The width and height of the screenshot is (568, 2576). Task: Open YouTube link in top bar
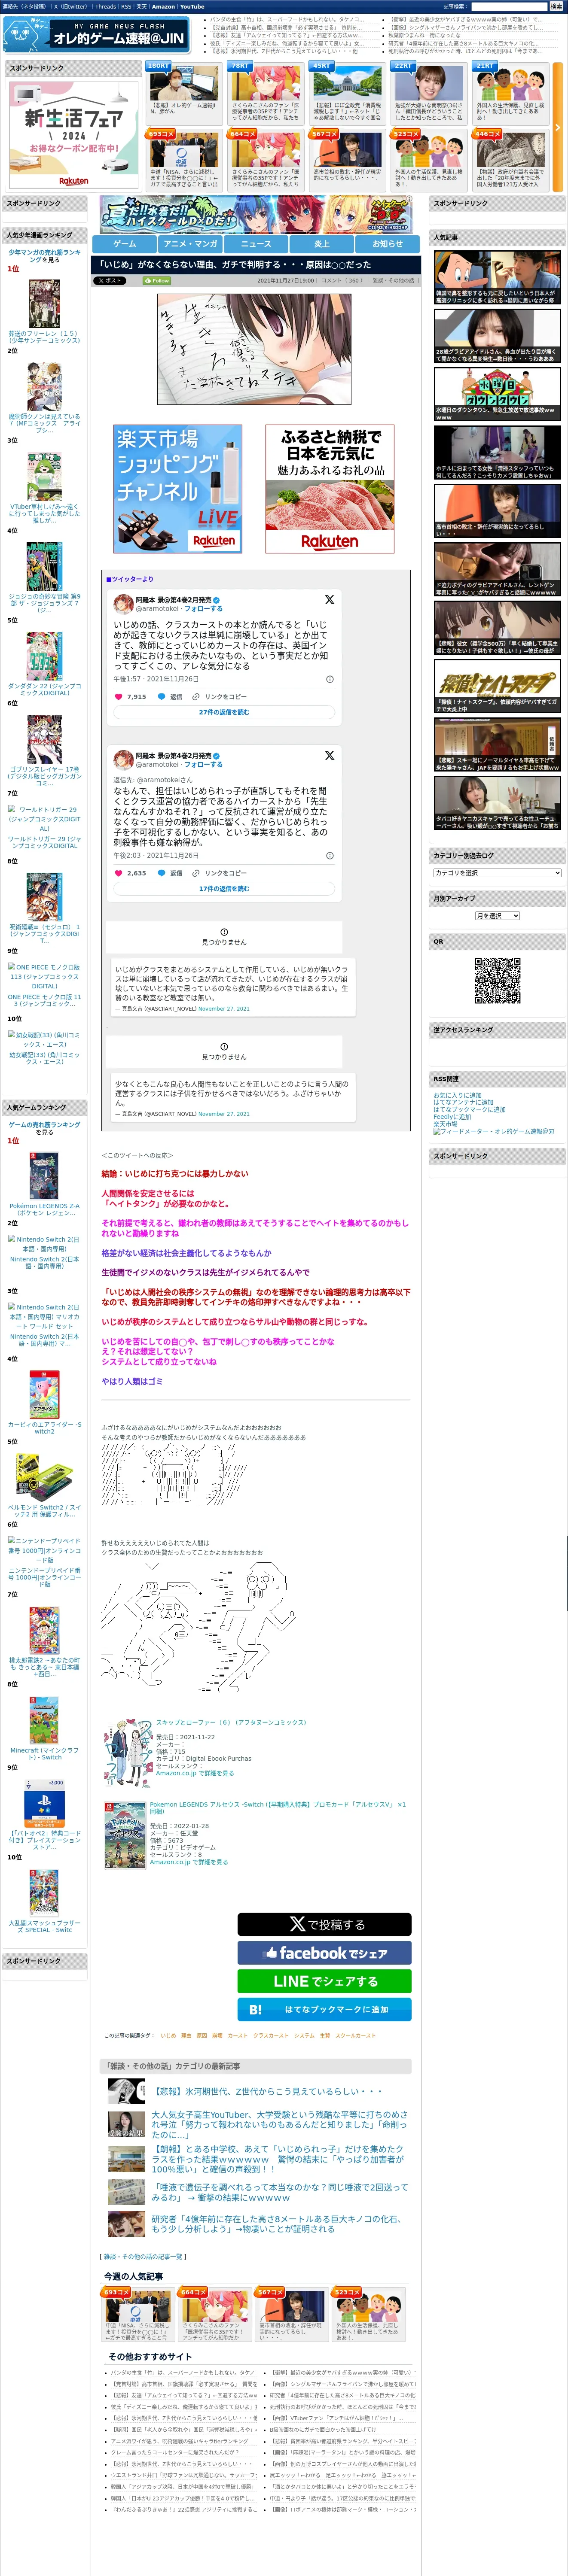click(192, 6)
